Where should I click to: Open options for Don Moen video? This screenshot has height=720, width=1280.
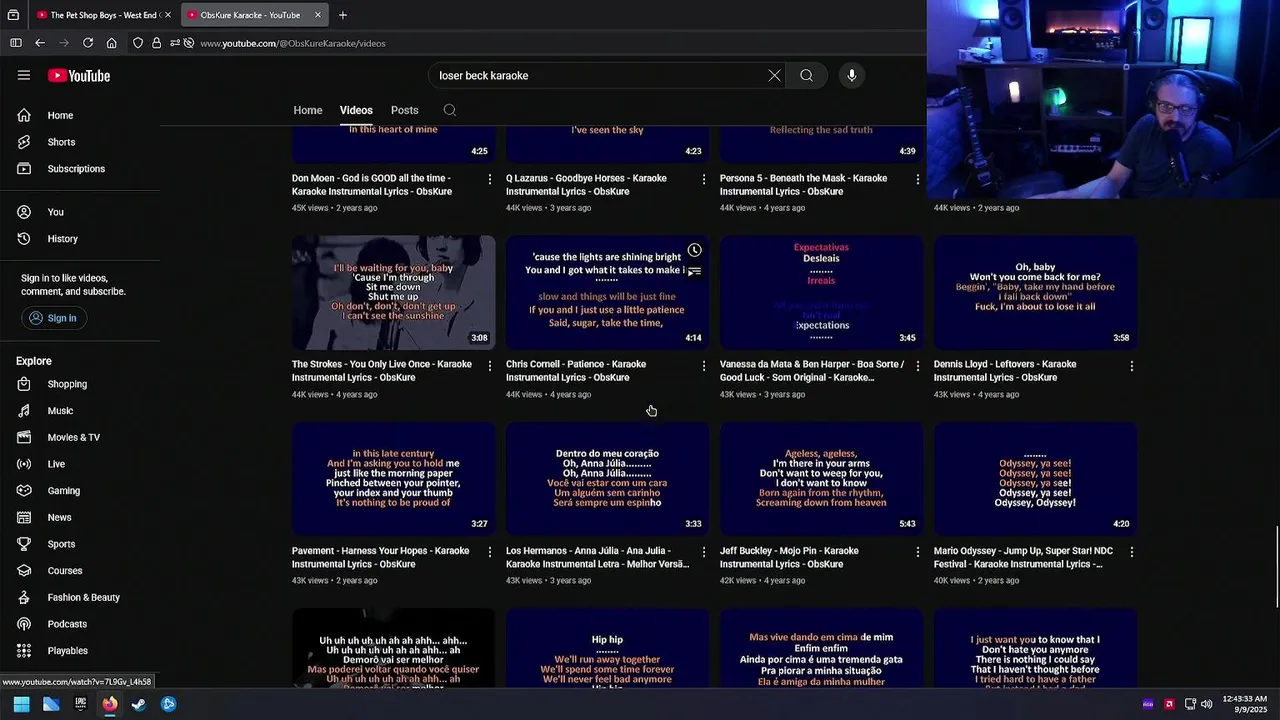click(x=489, y=179)
